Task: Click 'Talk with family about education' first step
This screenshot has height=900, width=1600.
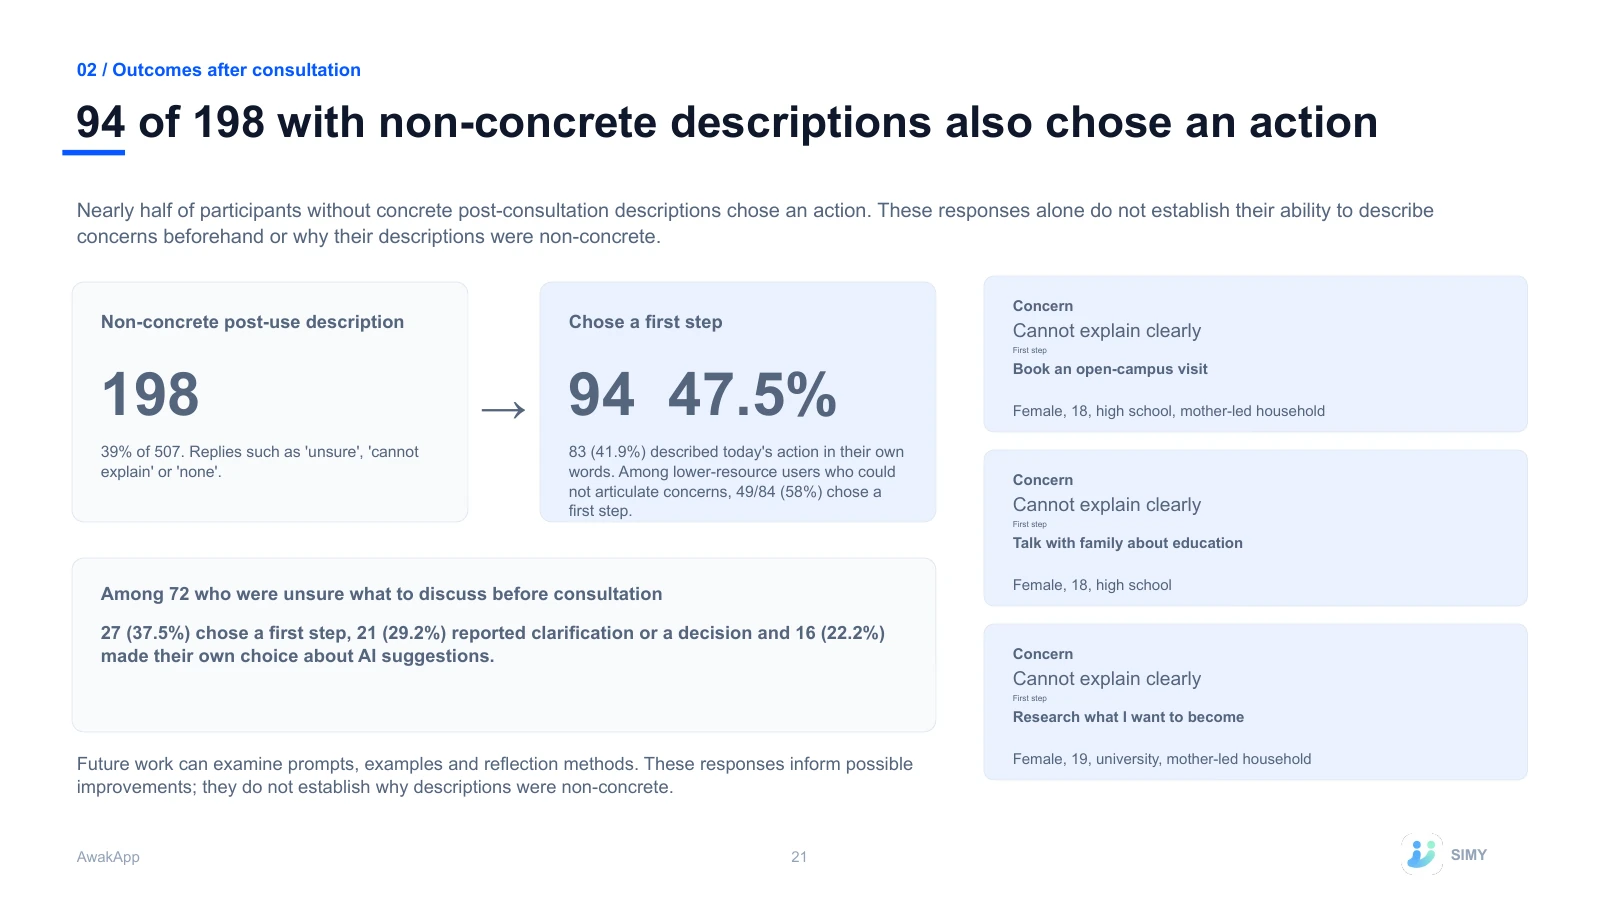Action: tap(1128, 543)
